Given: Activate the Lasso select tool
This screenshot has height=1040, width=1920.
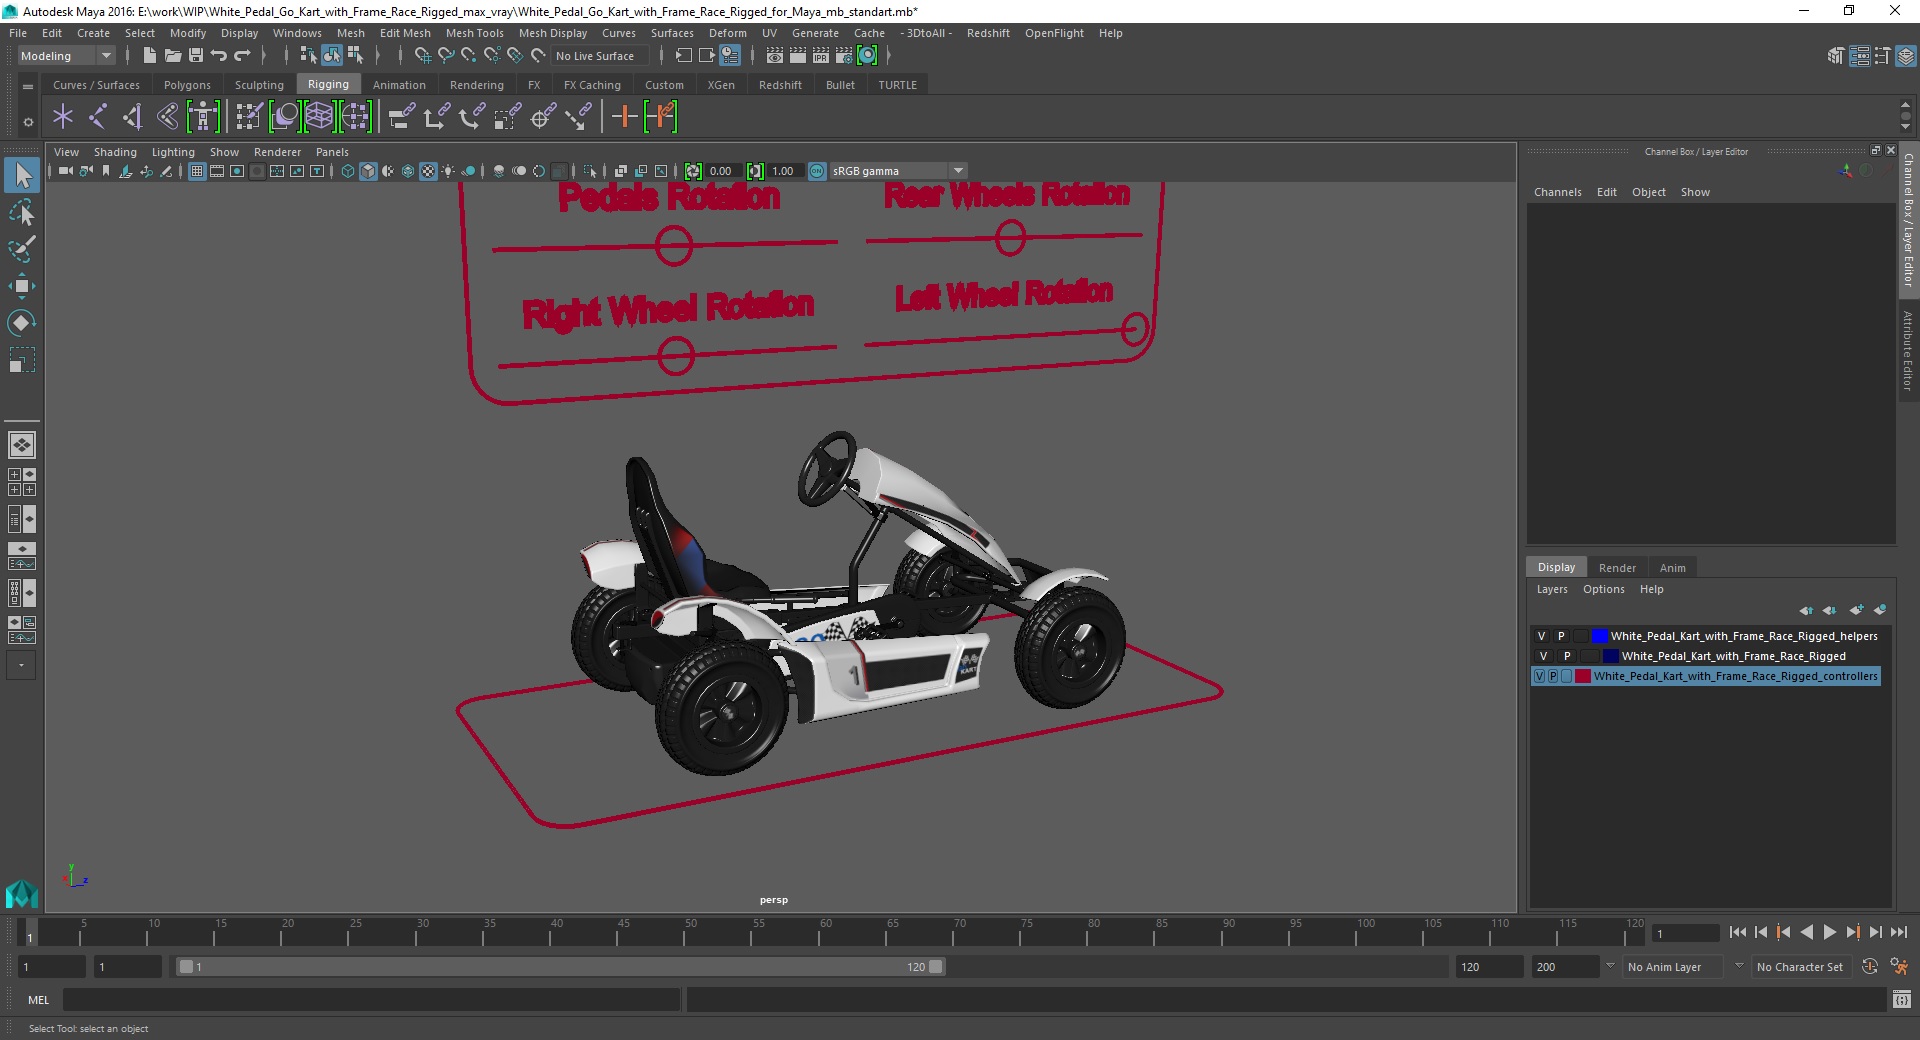Looking at the screenshot, I should point(21,212).
